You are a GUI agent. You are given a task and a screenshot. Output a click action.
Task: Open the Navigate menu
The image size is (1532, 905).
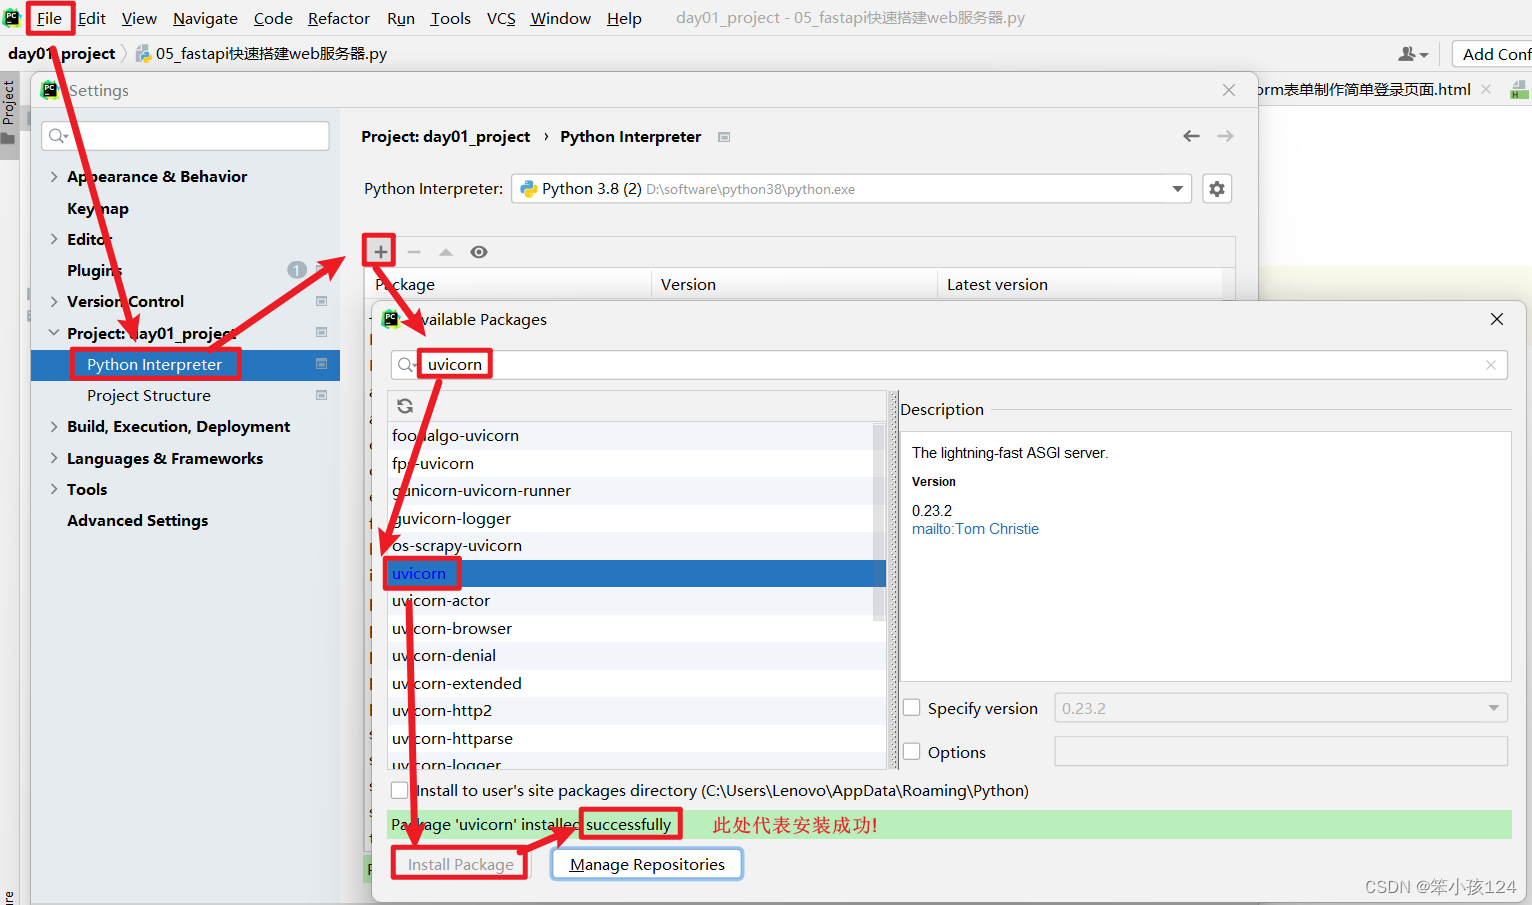[205, 18]
